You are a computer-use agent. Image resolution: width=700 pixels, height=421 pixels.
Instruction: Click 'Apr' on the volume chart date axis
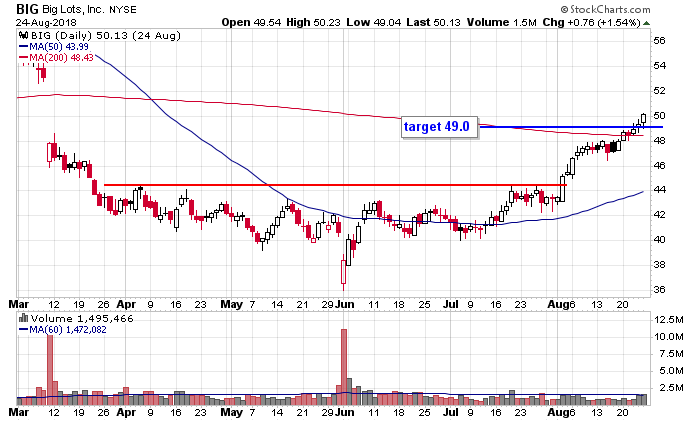coord(126,412)
